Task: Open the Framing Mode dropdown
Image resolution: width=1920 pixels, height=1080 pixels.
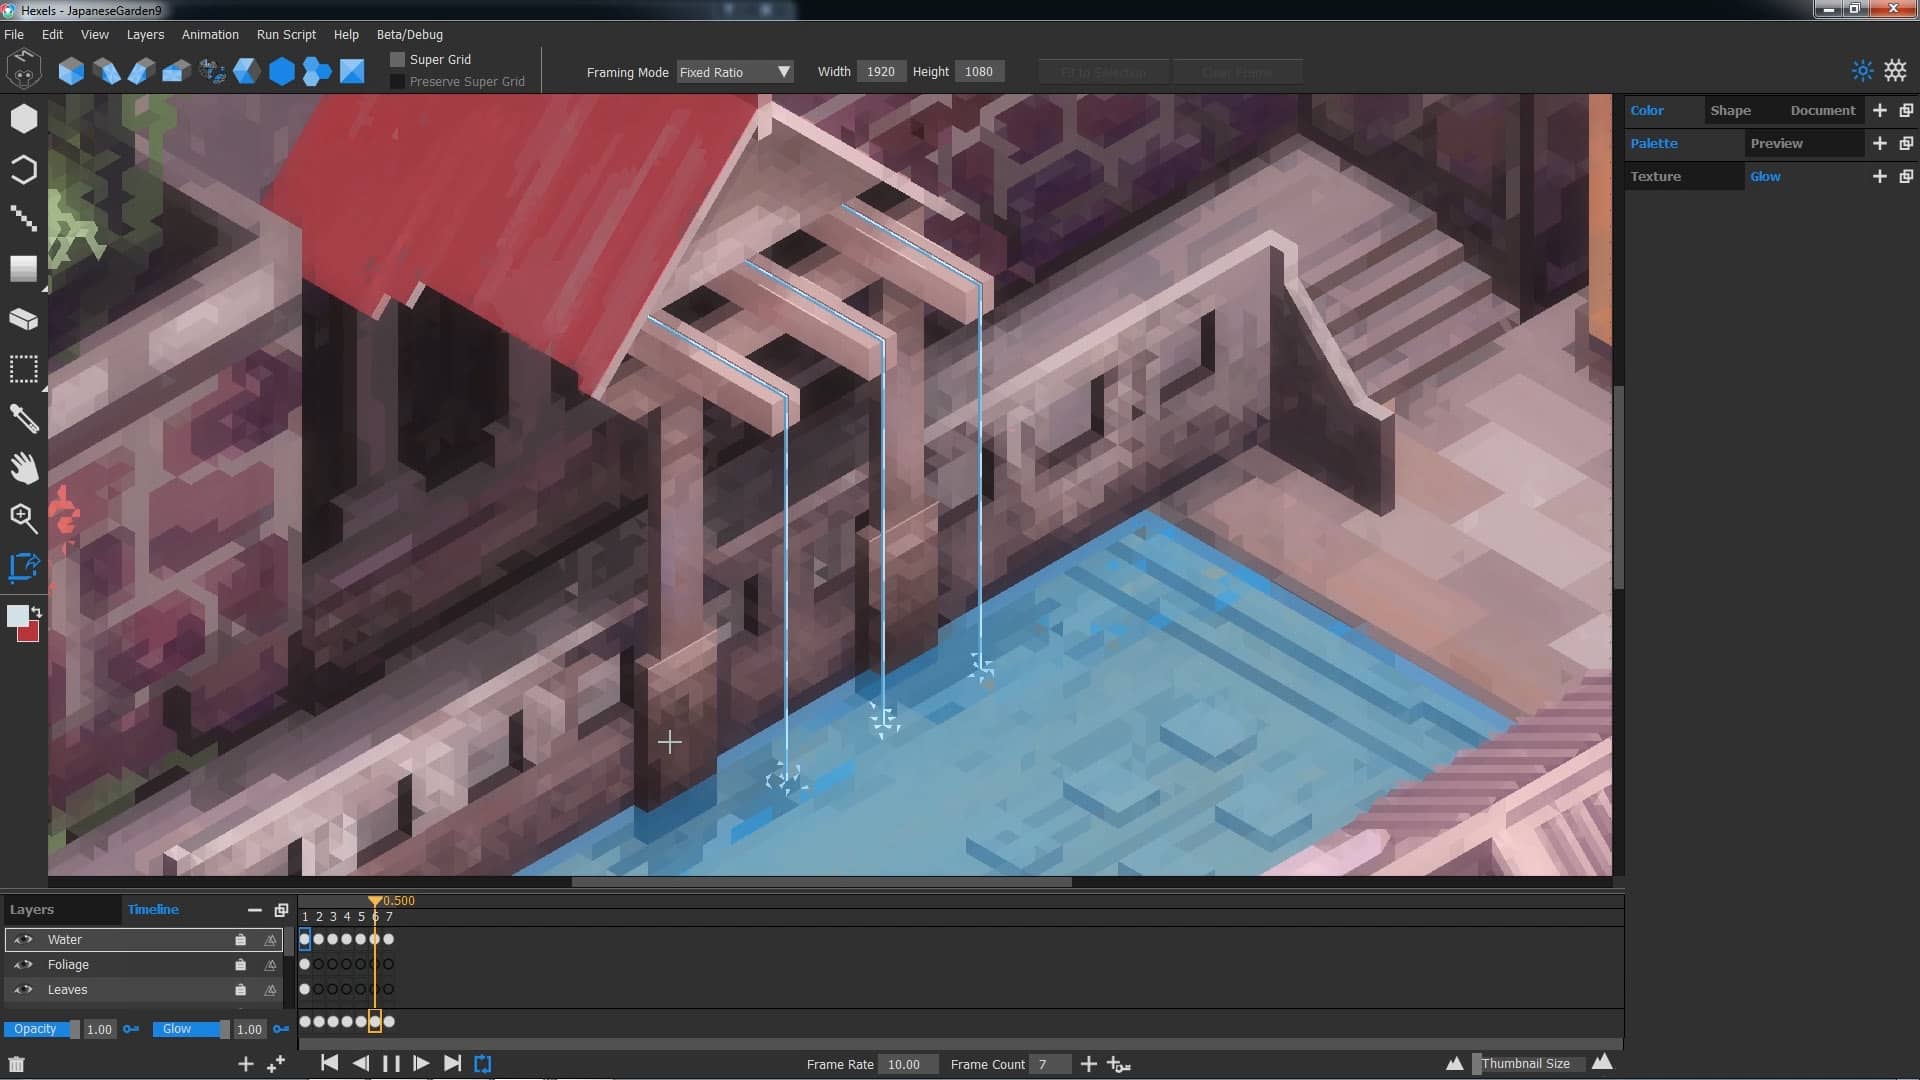Action: click(x=735, y=72)
